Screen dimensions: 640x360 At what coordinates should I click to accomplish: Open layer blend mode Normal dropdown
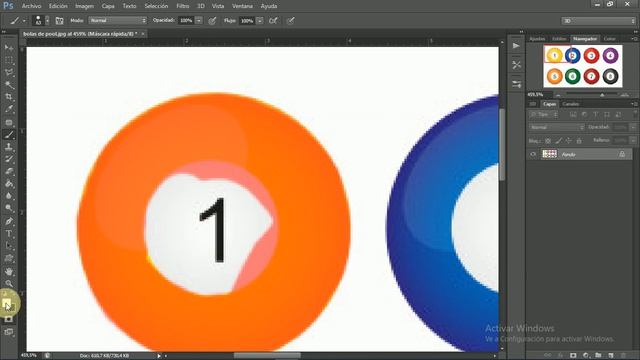point(557,127)
